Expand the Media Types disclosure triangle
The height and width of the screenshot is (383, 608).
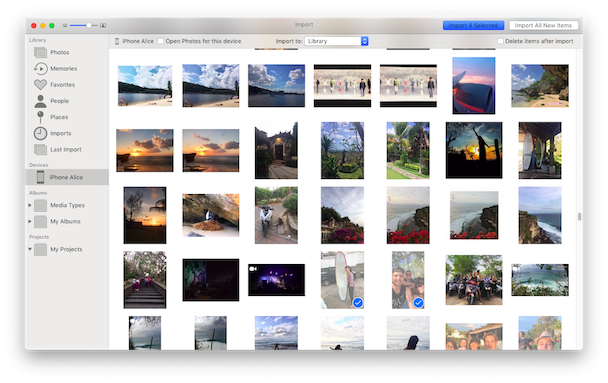click(30, 205)
